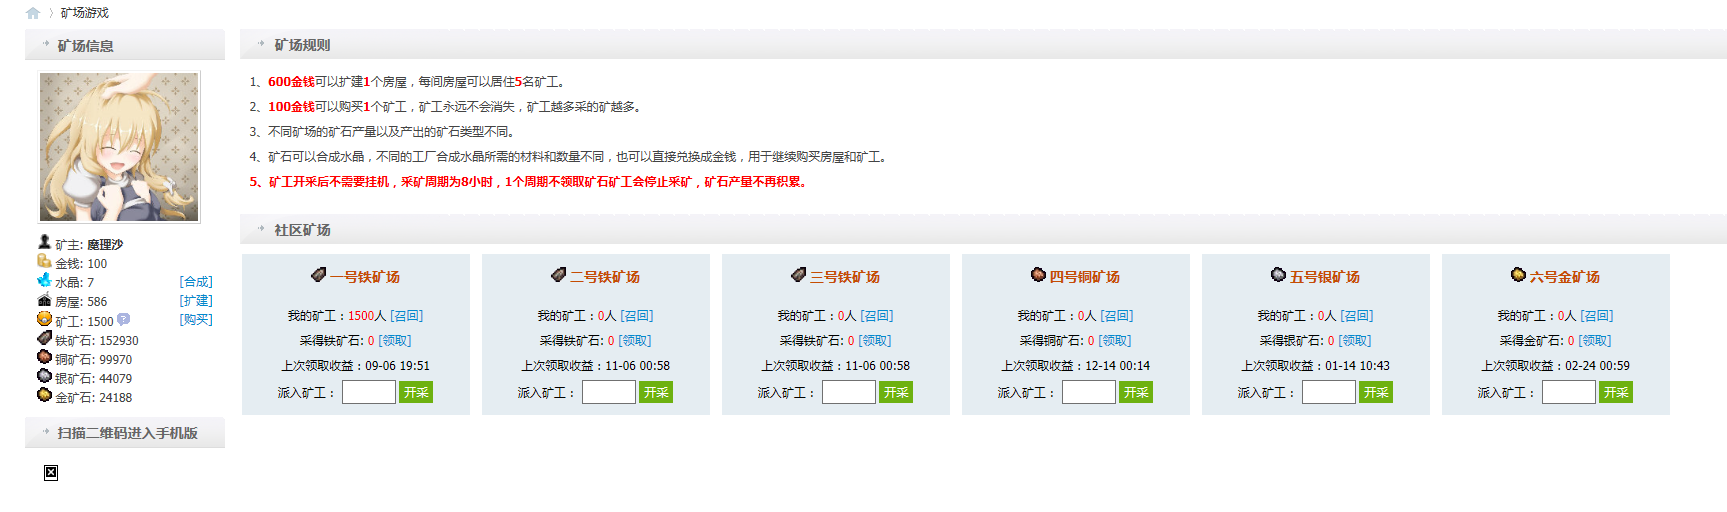Focus the 派入矿工 input in 二号铁矿场

(x=609, y=392)
